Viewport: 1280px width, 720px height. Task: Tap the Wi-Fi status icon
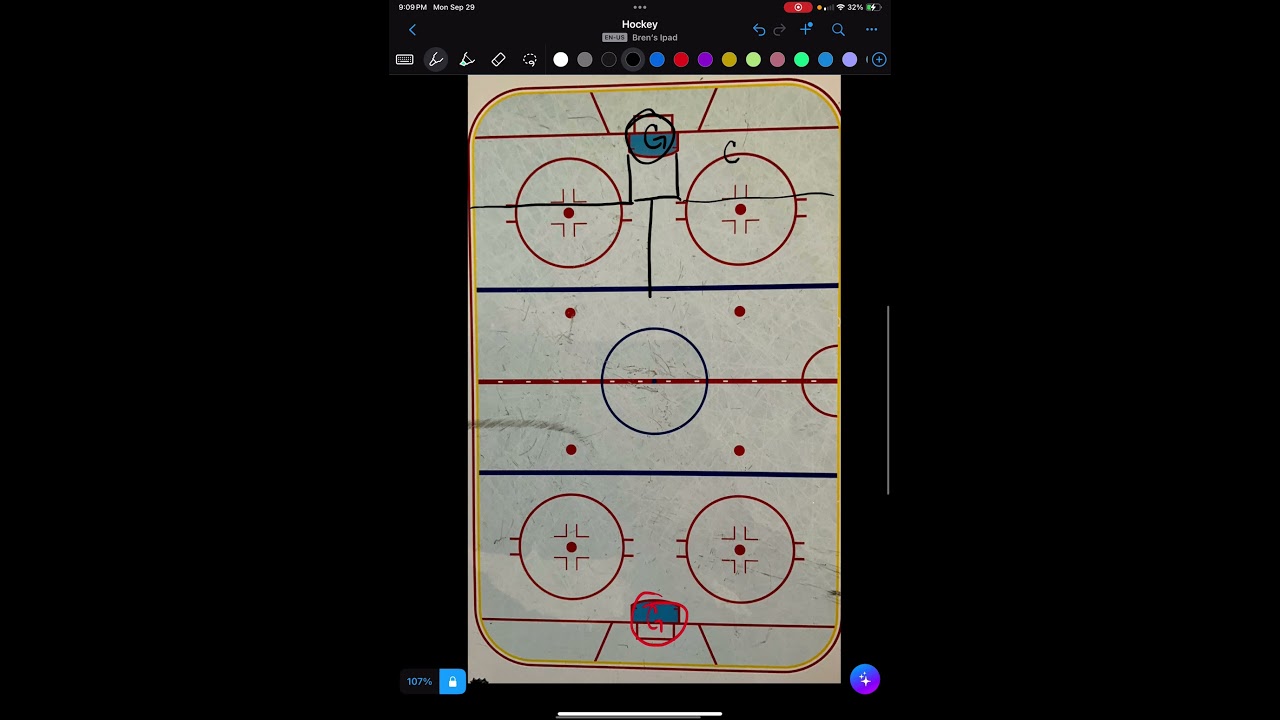840,7
